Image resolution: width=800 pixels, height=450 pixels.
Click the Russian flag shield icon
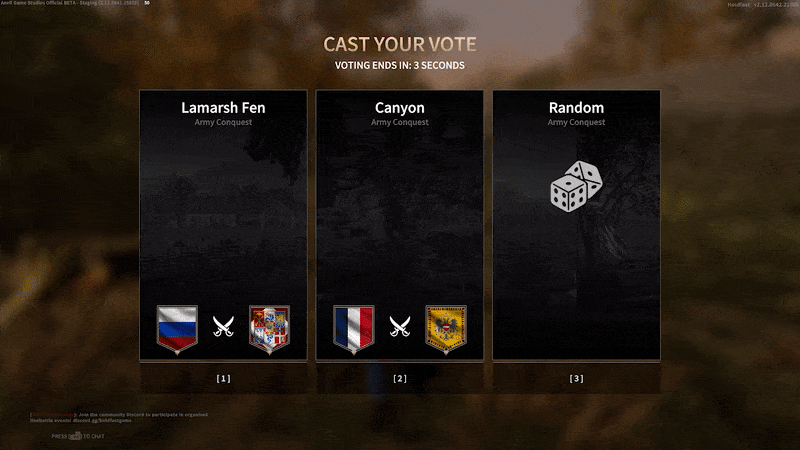177,329
